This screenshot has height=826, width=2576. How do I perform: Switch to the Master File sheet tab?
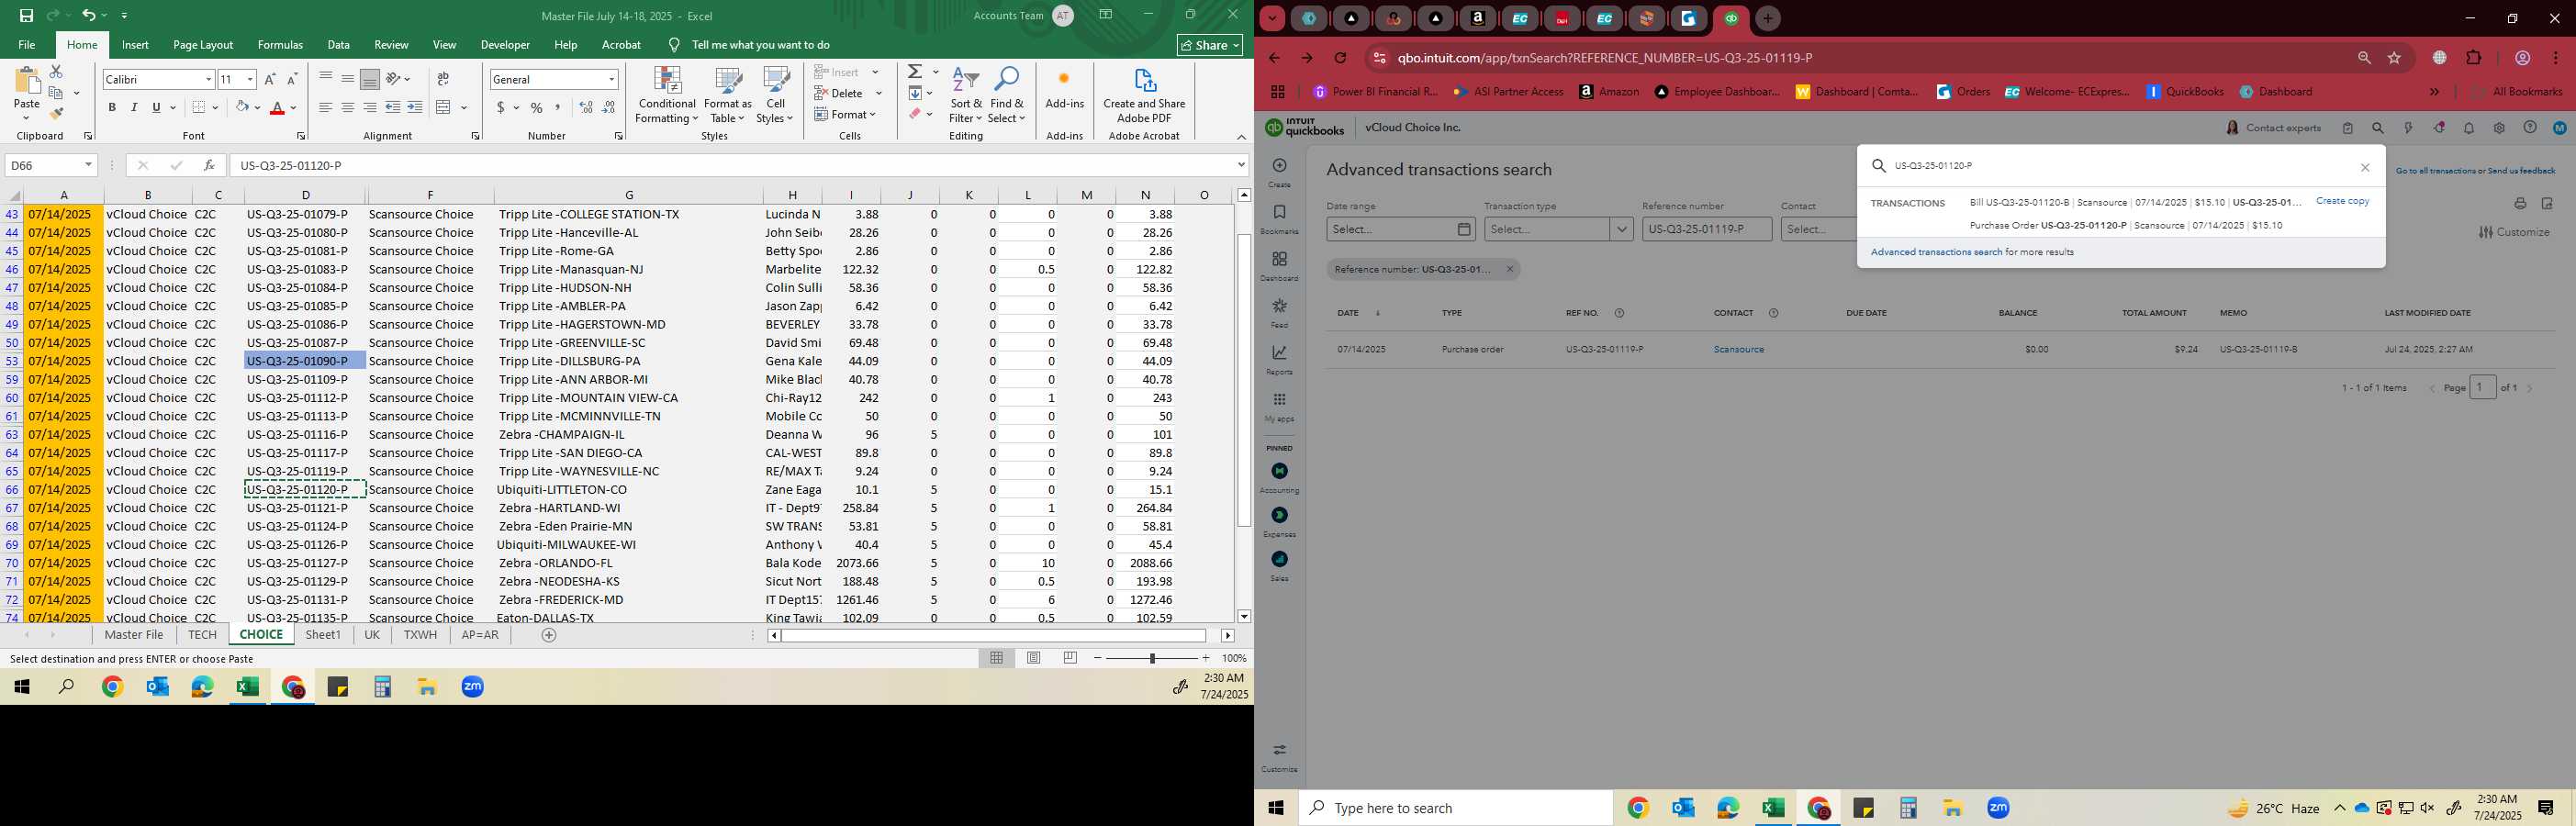click(134, 635)
